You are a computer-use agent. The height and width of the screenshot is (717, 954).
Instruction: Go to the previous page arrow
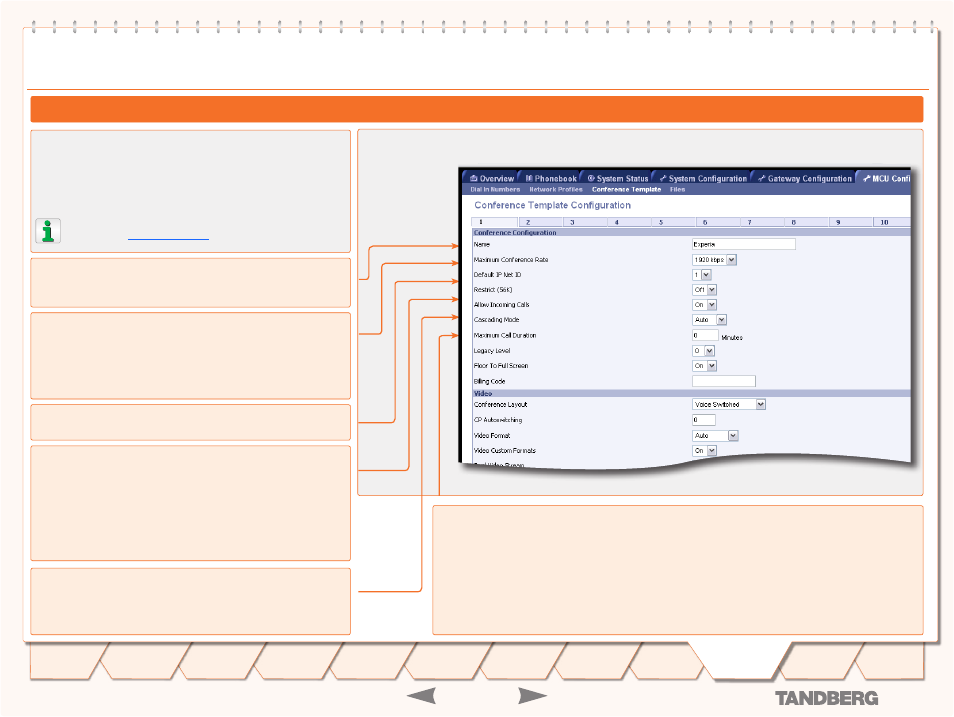(x=421, y=696)
